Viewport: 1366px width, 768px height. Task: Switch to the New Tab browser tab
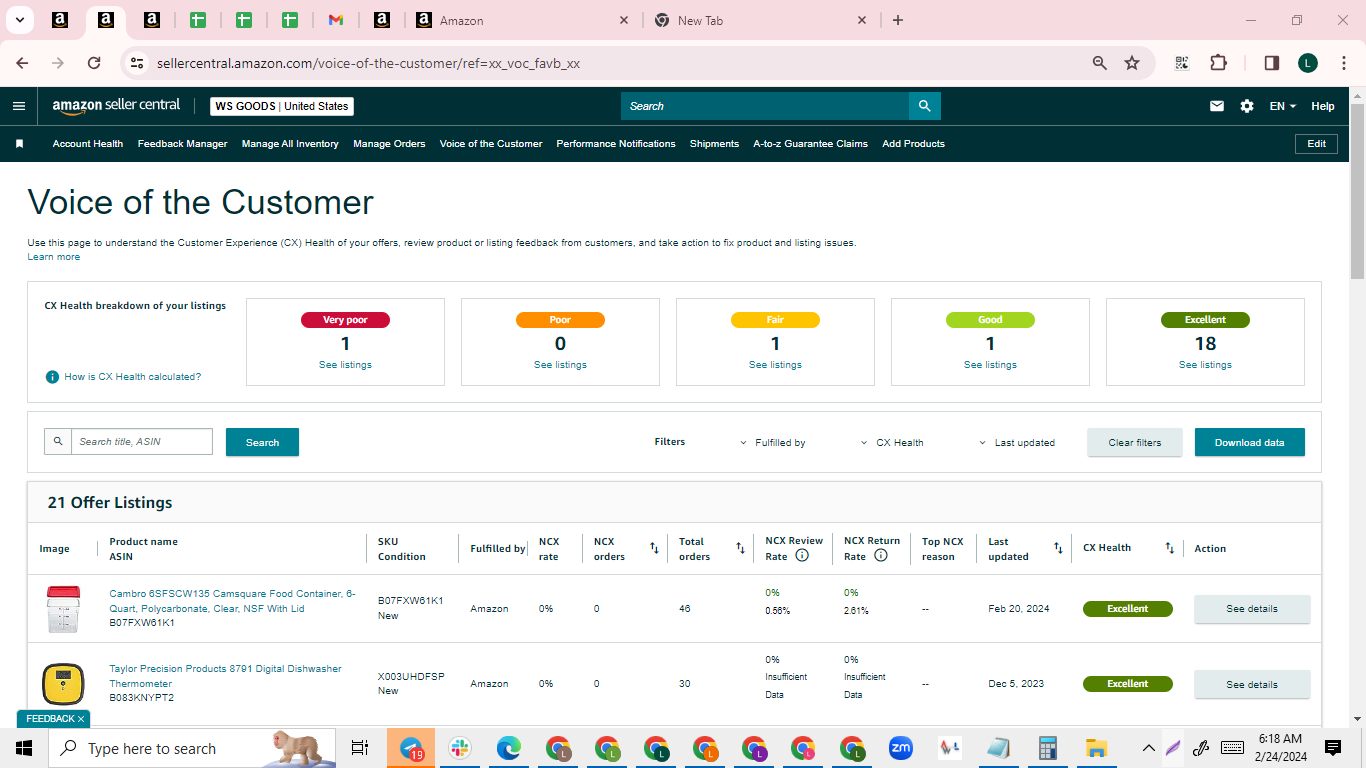(x=761, y=20)
